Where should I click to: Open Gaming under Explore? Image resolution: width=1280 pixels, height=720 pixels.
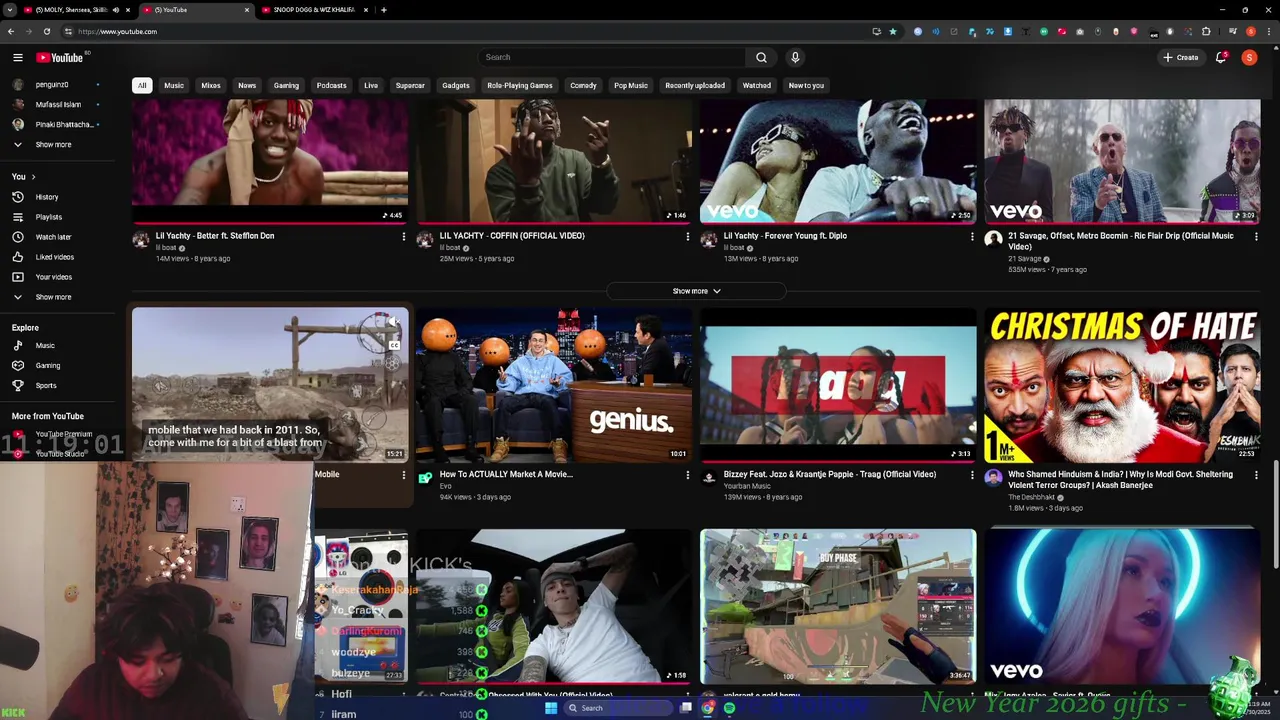(x=47, y=366)
